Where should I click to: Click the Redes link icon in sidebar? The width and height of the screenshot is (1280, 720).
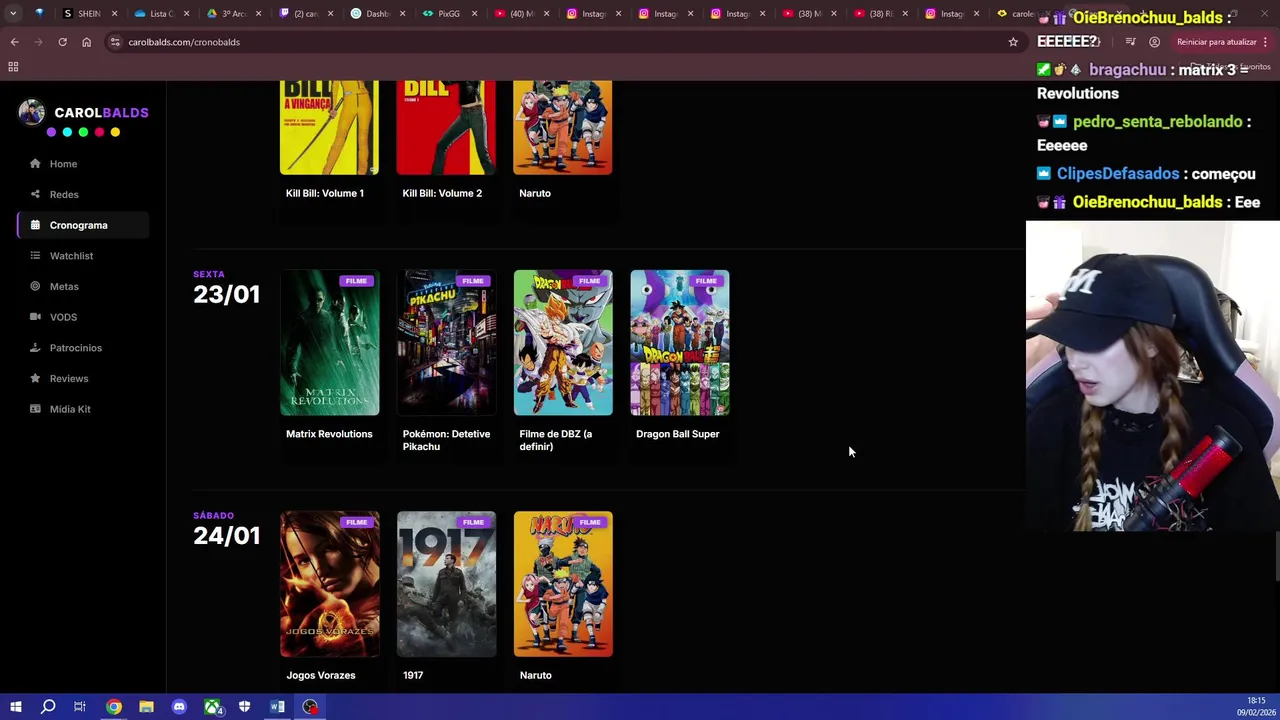(x=35, y=194)
